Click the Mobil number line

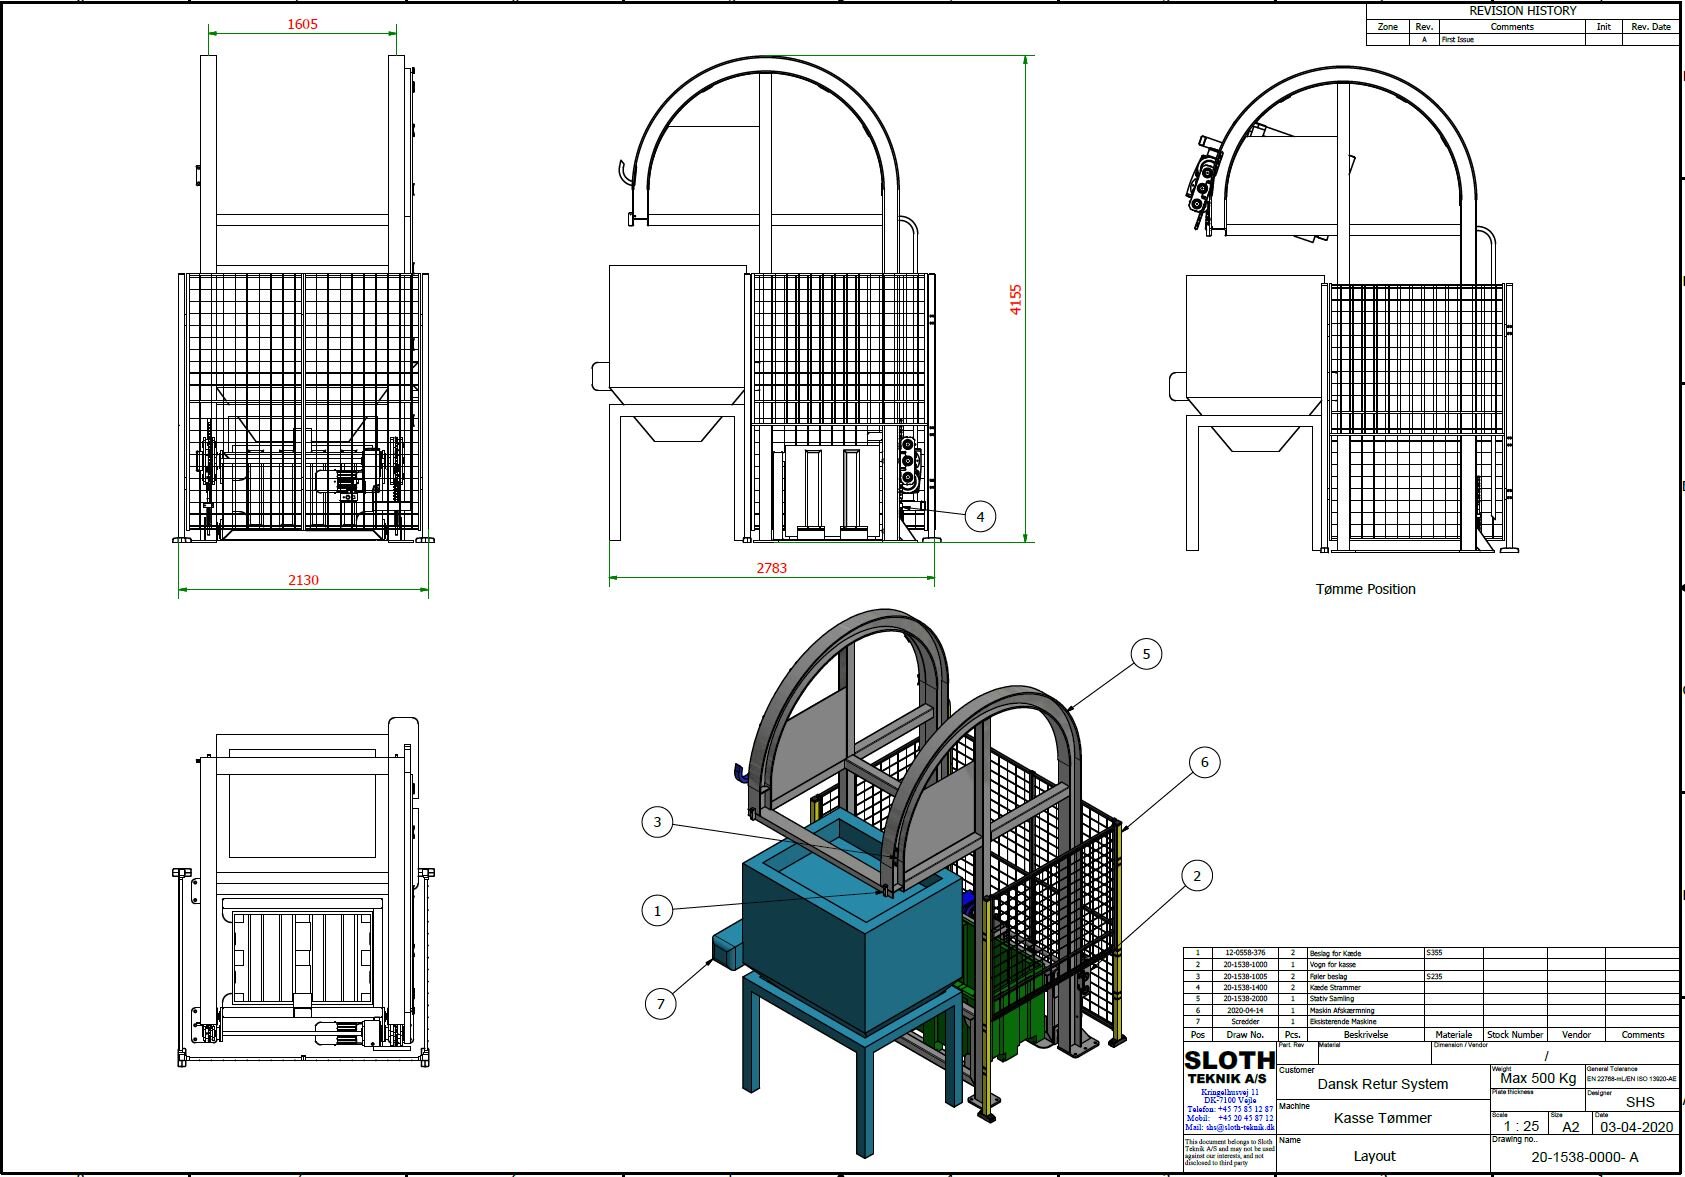tap(1230, 1118)
